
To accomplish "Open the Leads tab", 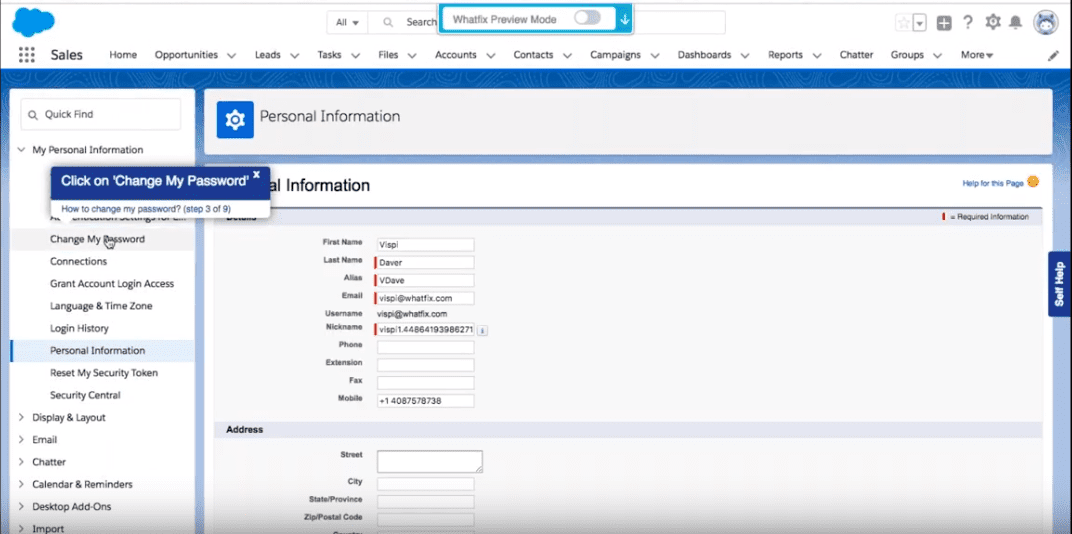I will pos(268,55).
